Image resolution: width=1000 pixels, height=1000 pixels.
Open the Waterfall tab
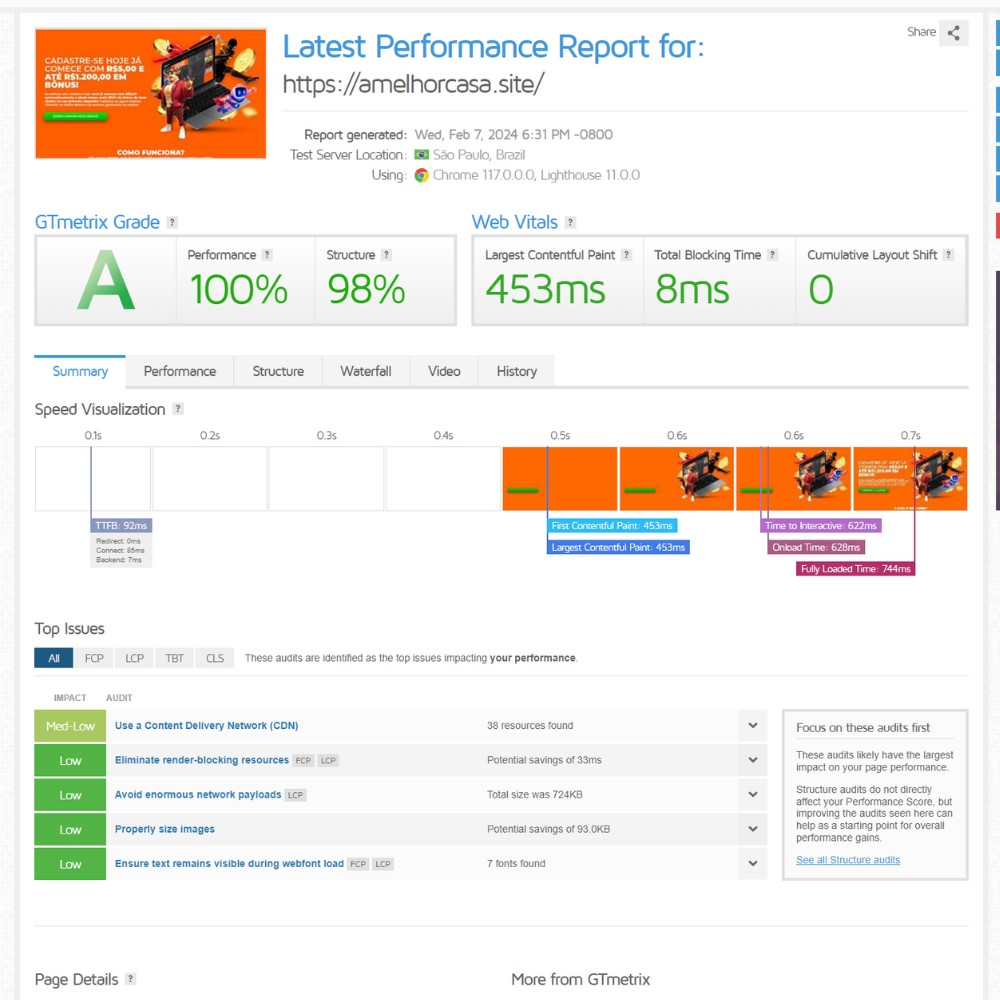(x=366, y=371)
